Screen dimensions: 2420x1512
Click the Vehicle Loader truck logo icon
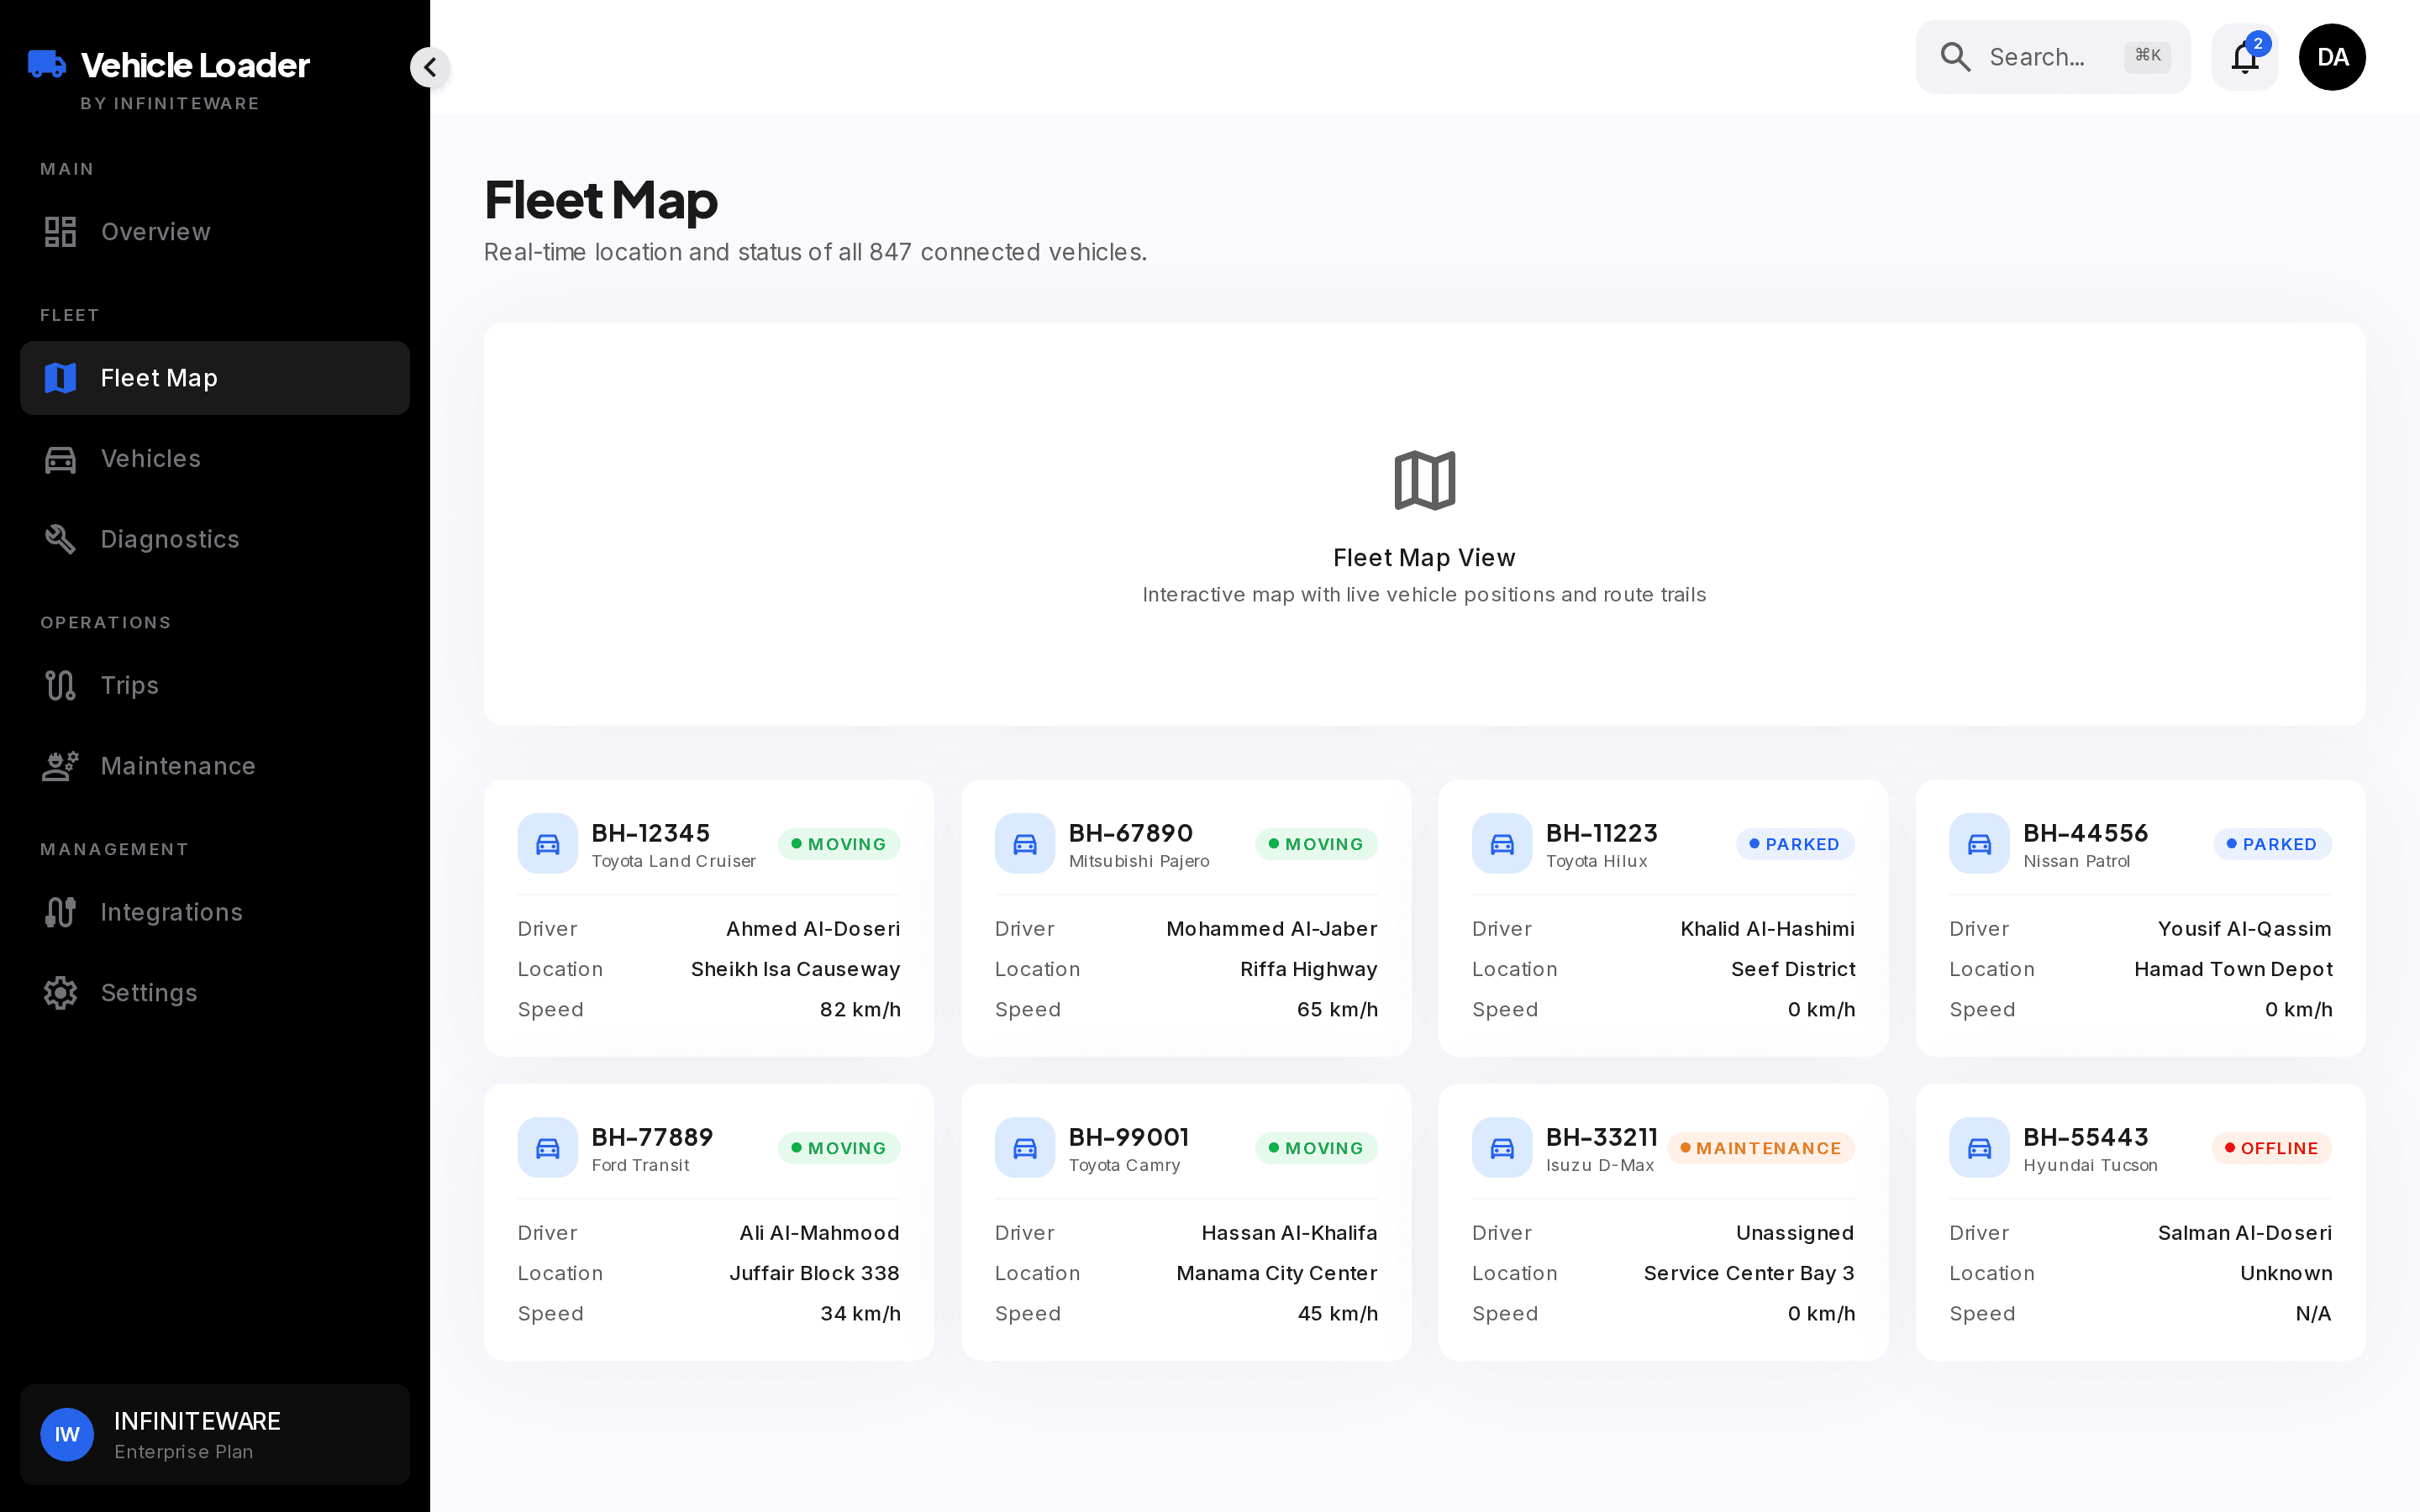click(47, 64)
